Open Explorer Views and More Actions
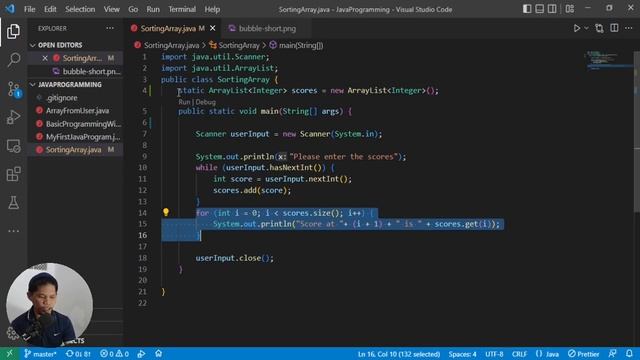Image resolution: width=640 pixels, height=360 pixels. point(110,28)
